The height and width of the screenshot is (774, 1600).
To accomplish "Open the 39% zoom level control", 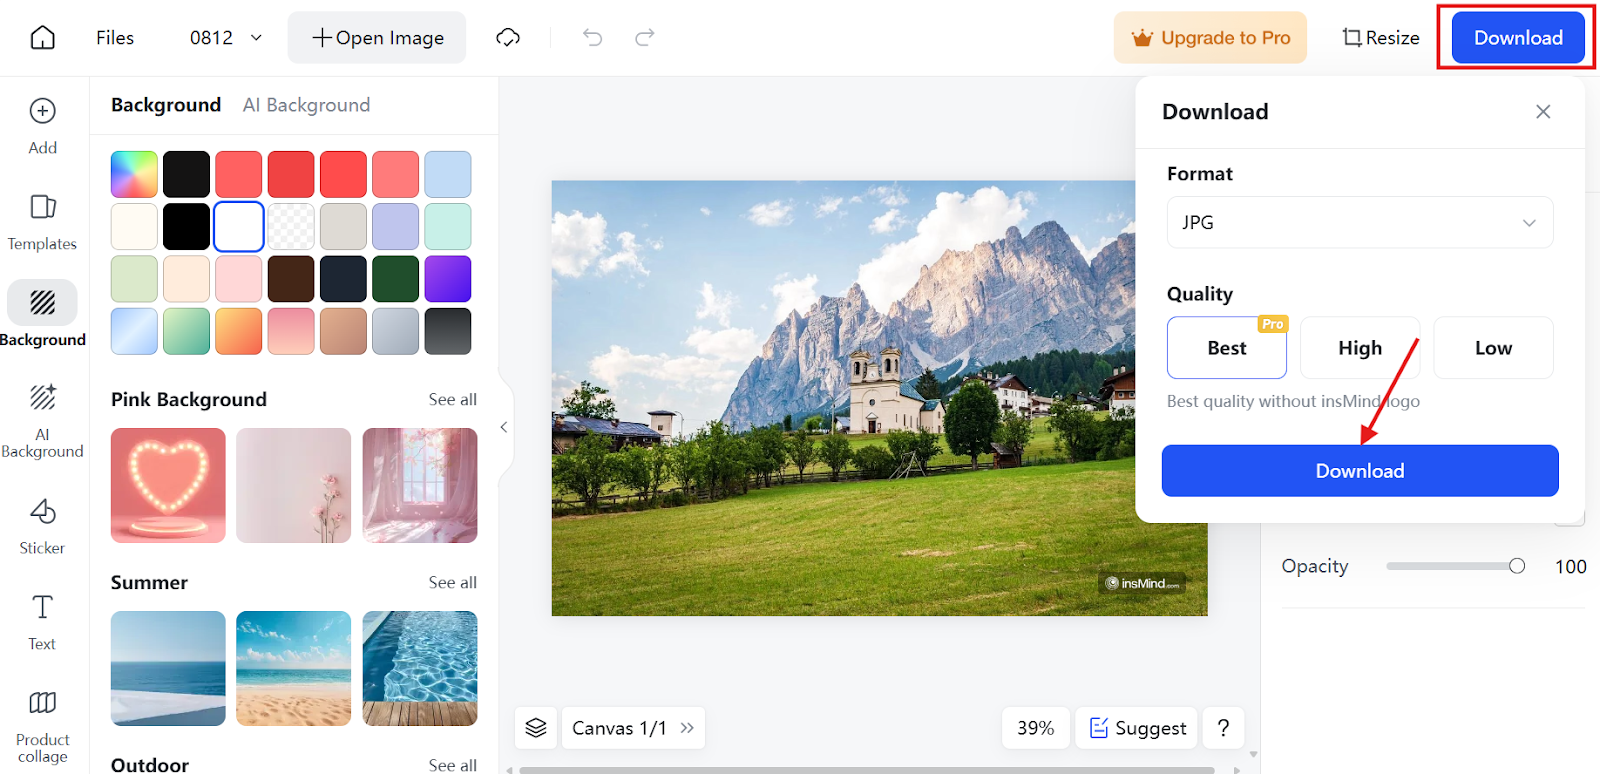I will (1036, 728).
